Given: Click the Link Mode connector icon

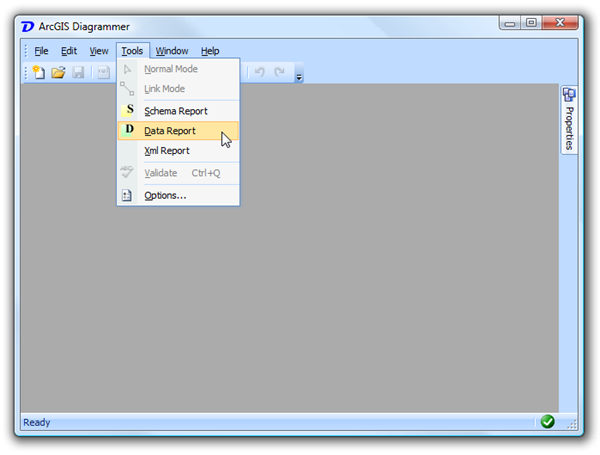Looking at the screenshot, I should tap(127, 89).
